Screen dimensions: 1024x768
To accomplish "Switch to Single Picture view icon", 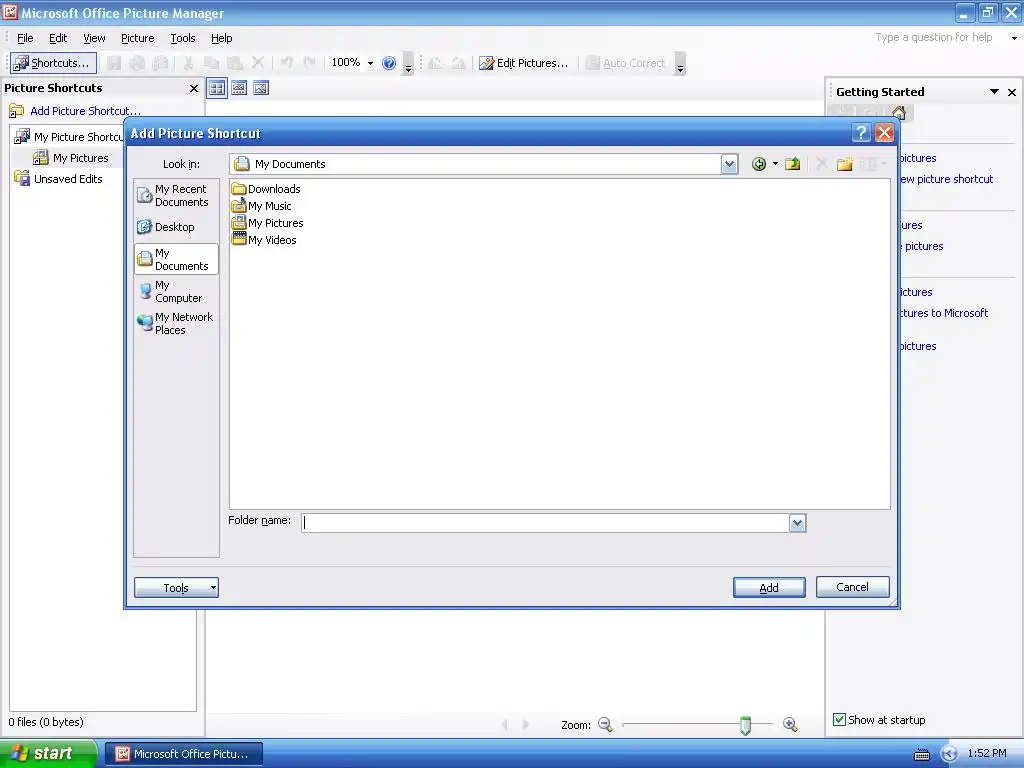I will [261, 88].
